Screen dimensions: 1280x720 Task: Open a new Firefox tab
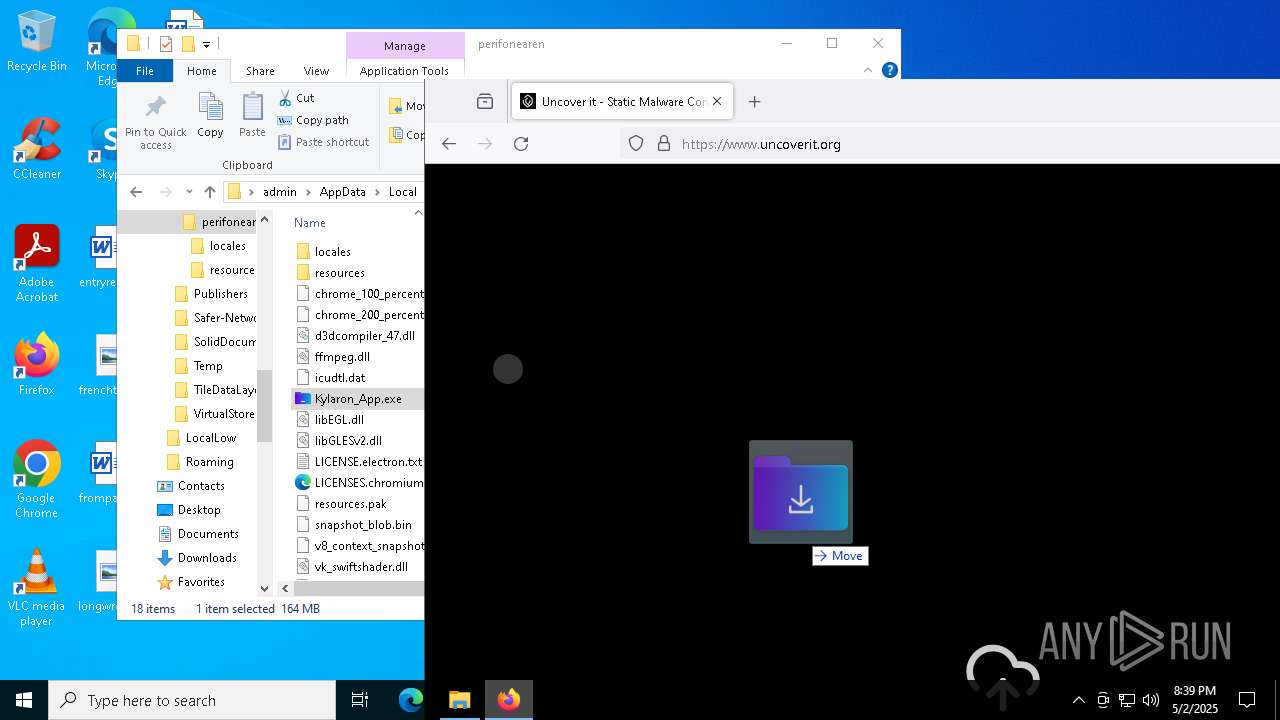[x=755, y=101]
